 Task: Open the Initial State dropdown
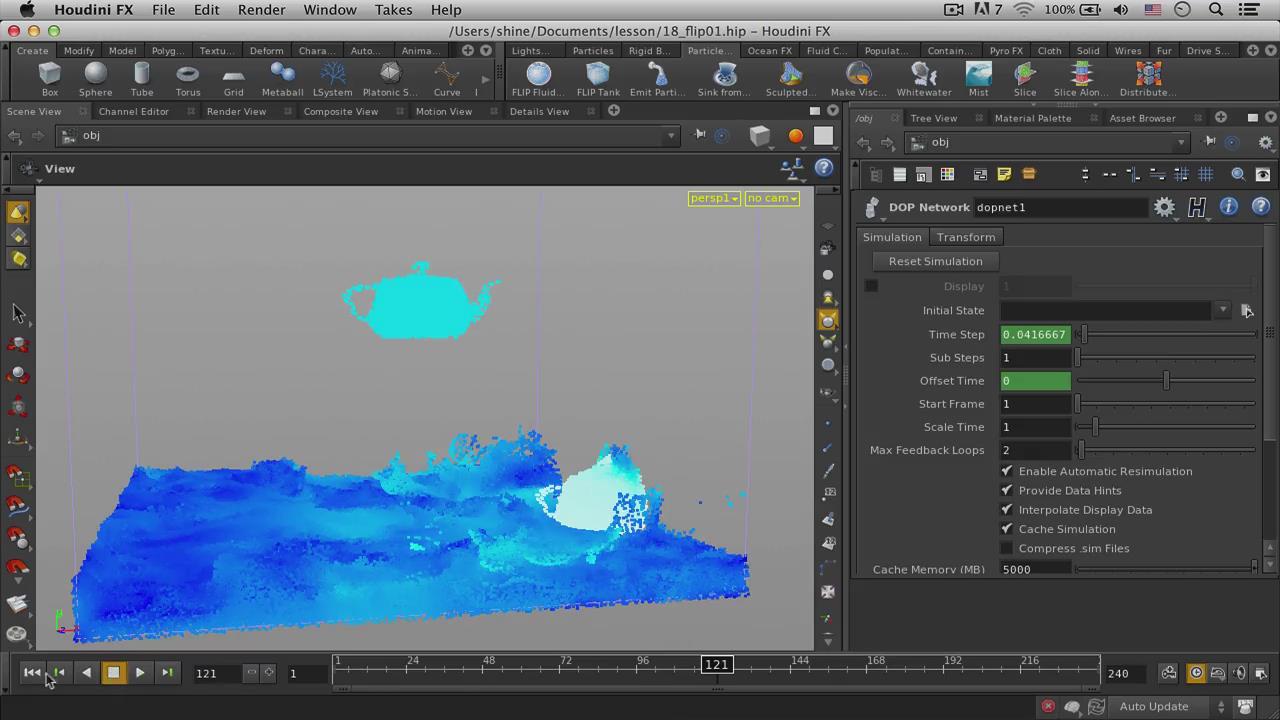[1222, 310]
